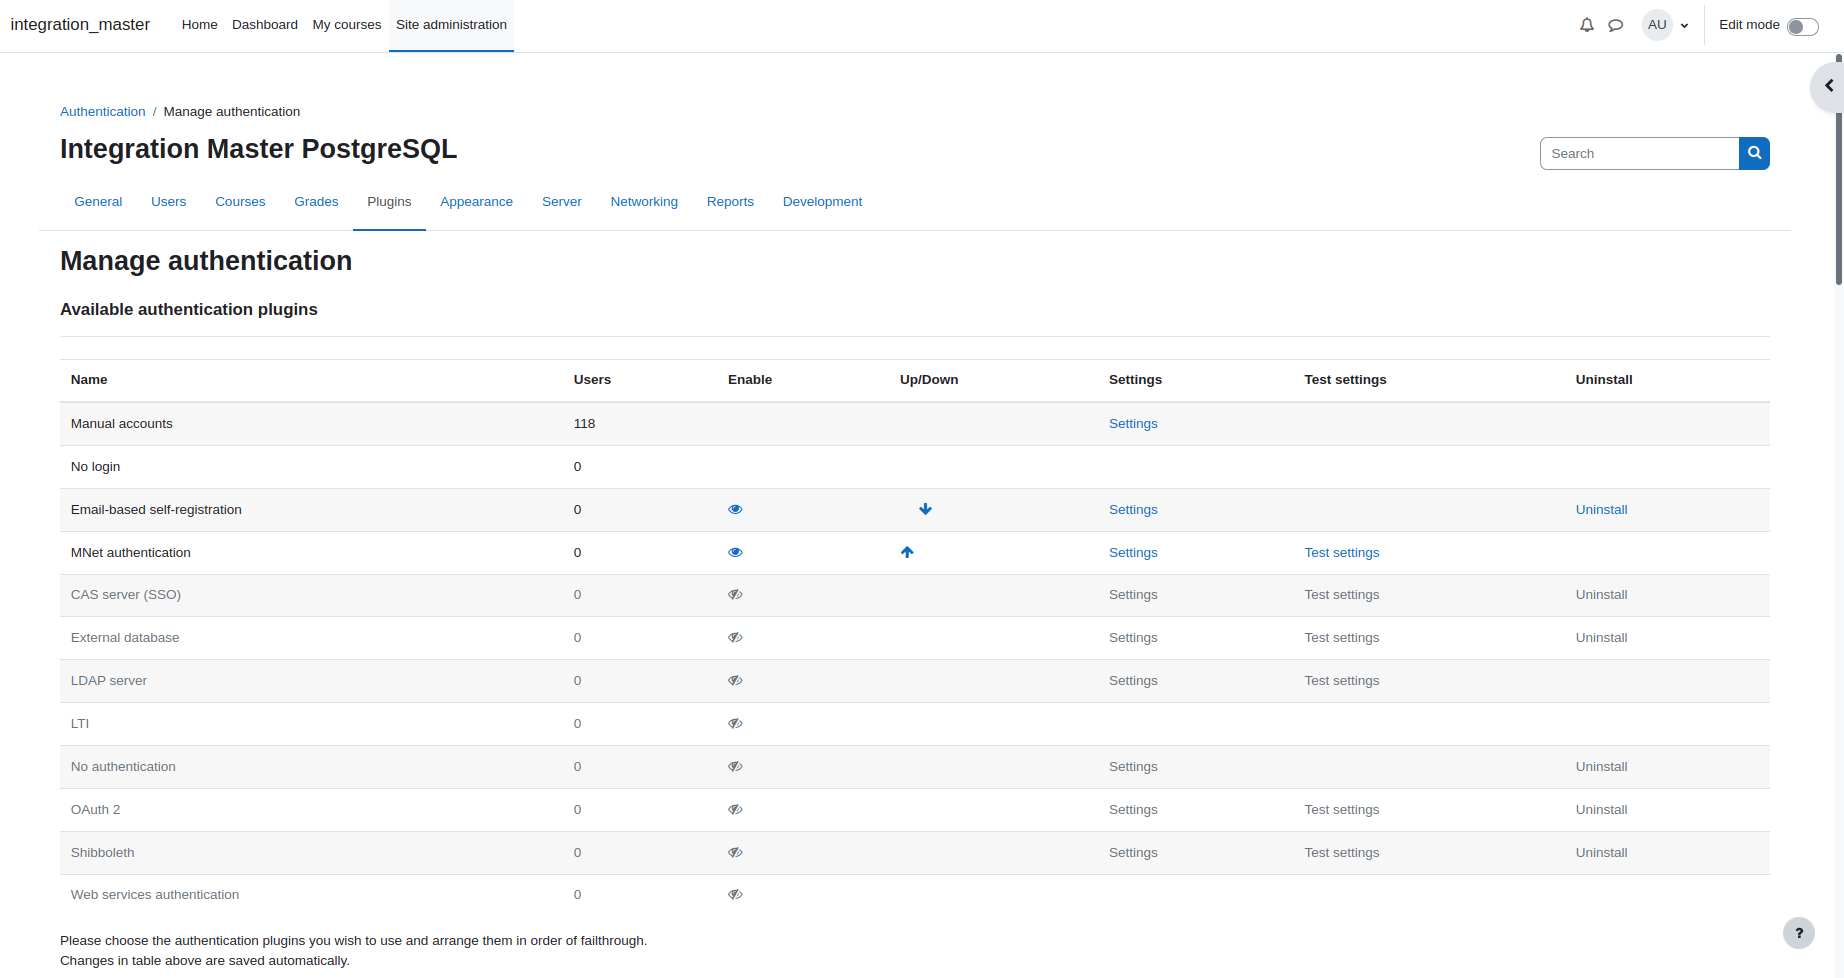Open Settings for LDAP server
This screenshot has width=1844, height=978.
(1133, 681)
